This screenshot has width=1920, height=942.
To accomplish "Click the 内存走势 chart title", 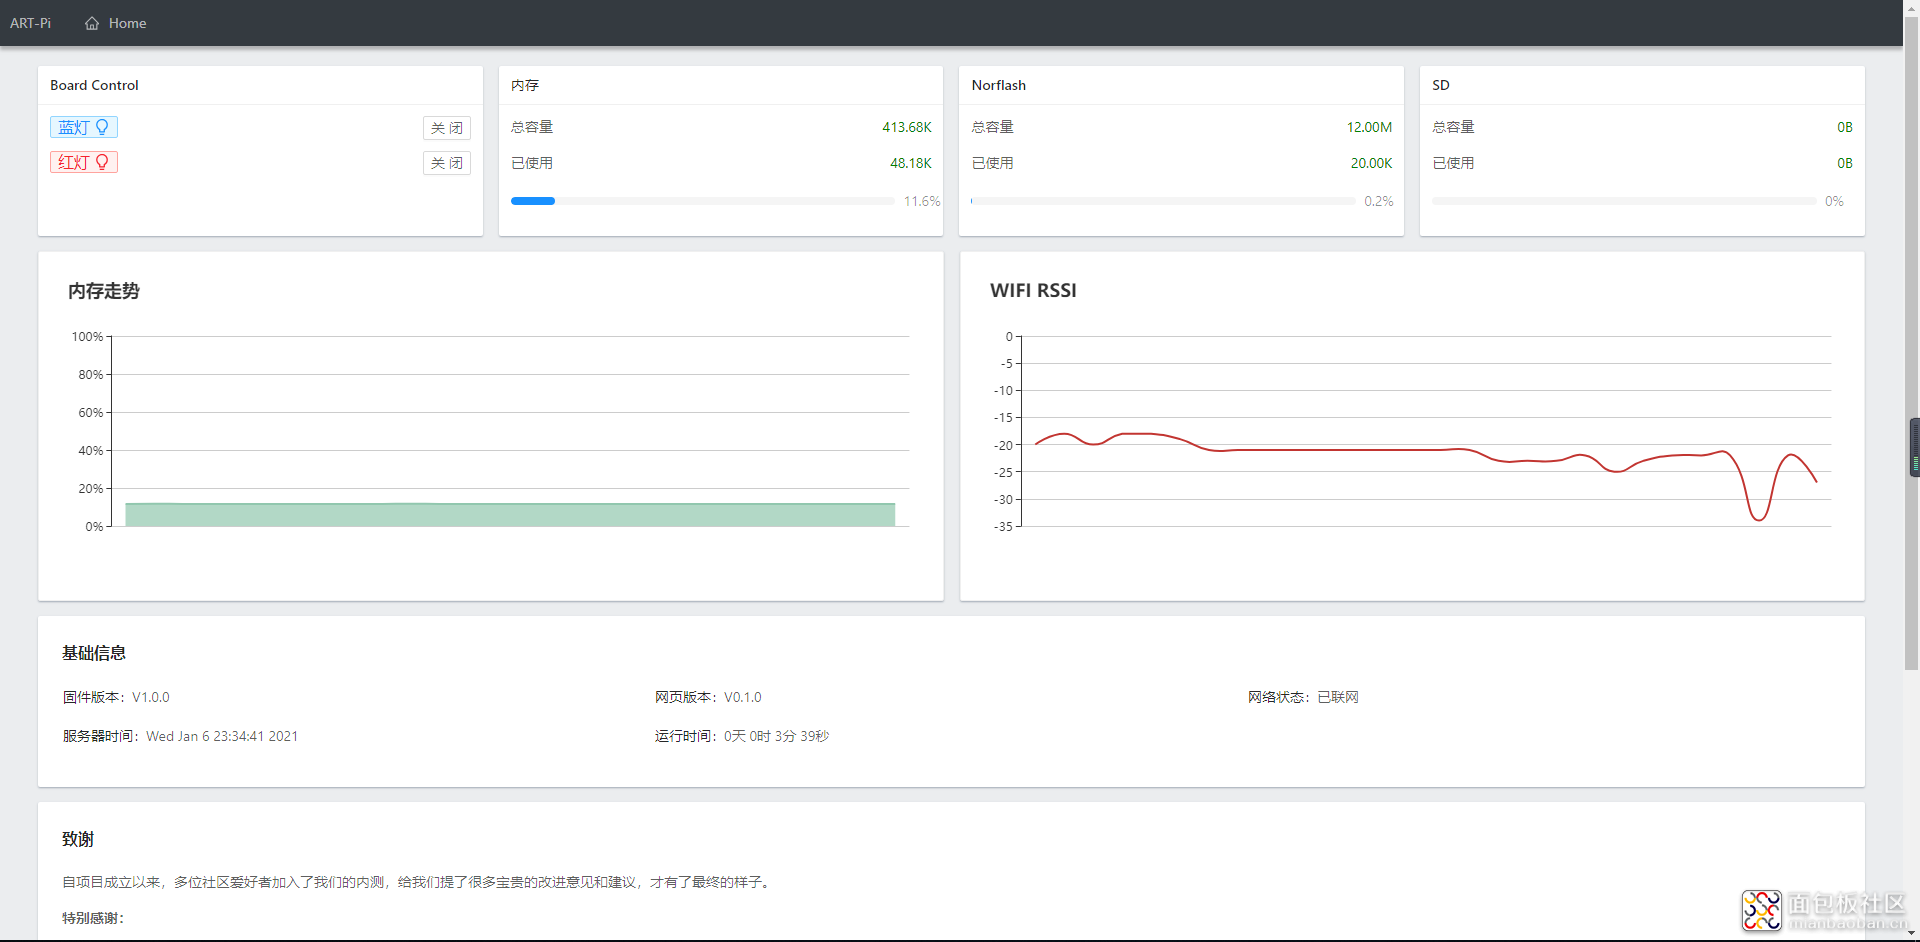I will [x=104, y=291].
